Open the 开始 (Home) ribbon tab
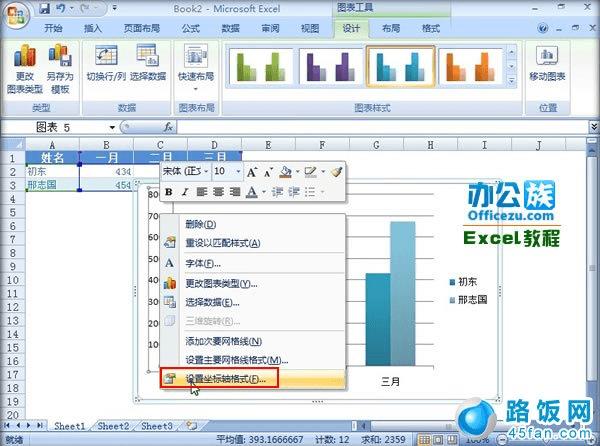The height and width of the screenshot is (446, 600). [53, 28]
